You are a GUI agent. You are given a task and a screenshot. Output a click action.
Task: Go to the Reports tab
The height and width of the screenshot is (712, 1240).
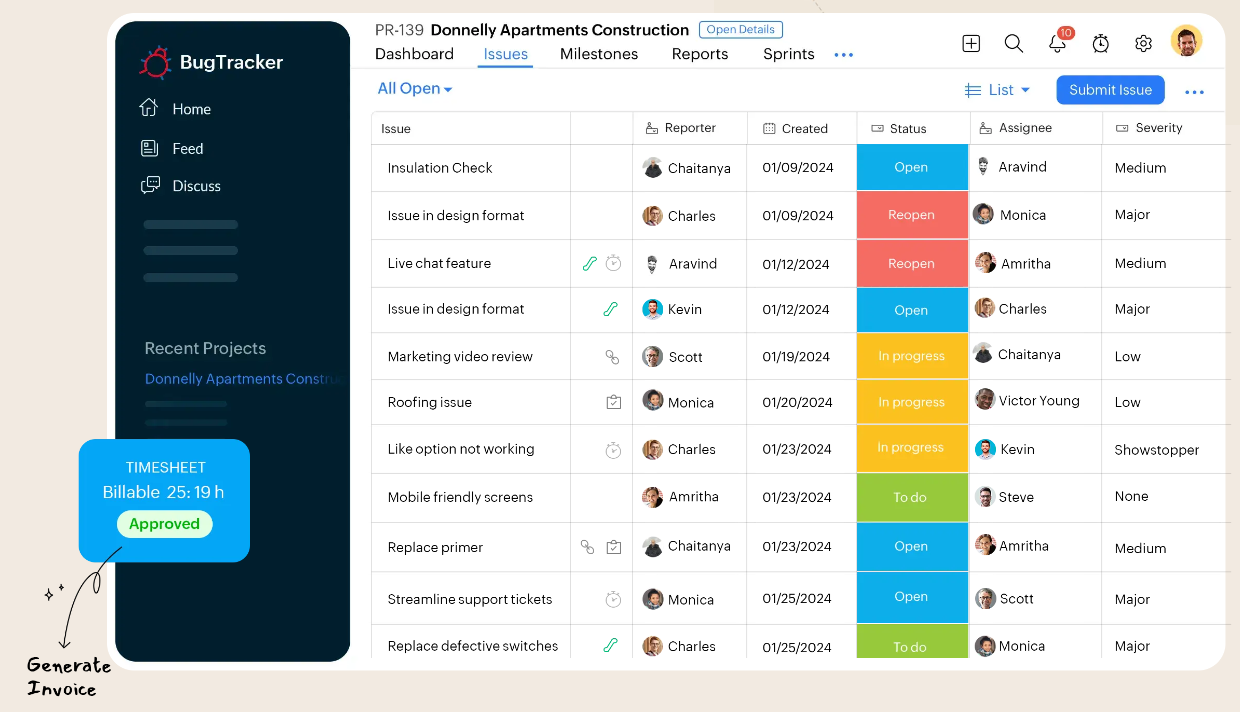699,54
